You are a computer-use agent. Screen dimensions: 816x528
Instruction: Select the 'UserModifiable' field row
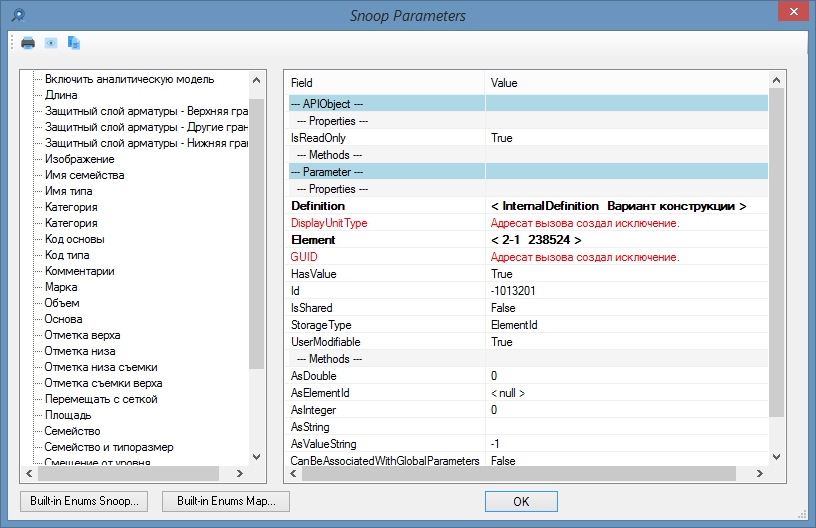[x=528, y=342]
